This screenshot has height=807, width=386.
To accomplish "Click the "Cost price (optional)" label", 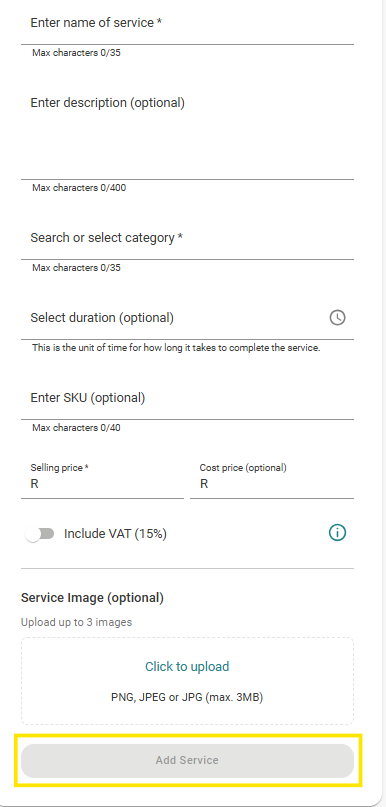I will (x=243, y=468).
